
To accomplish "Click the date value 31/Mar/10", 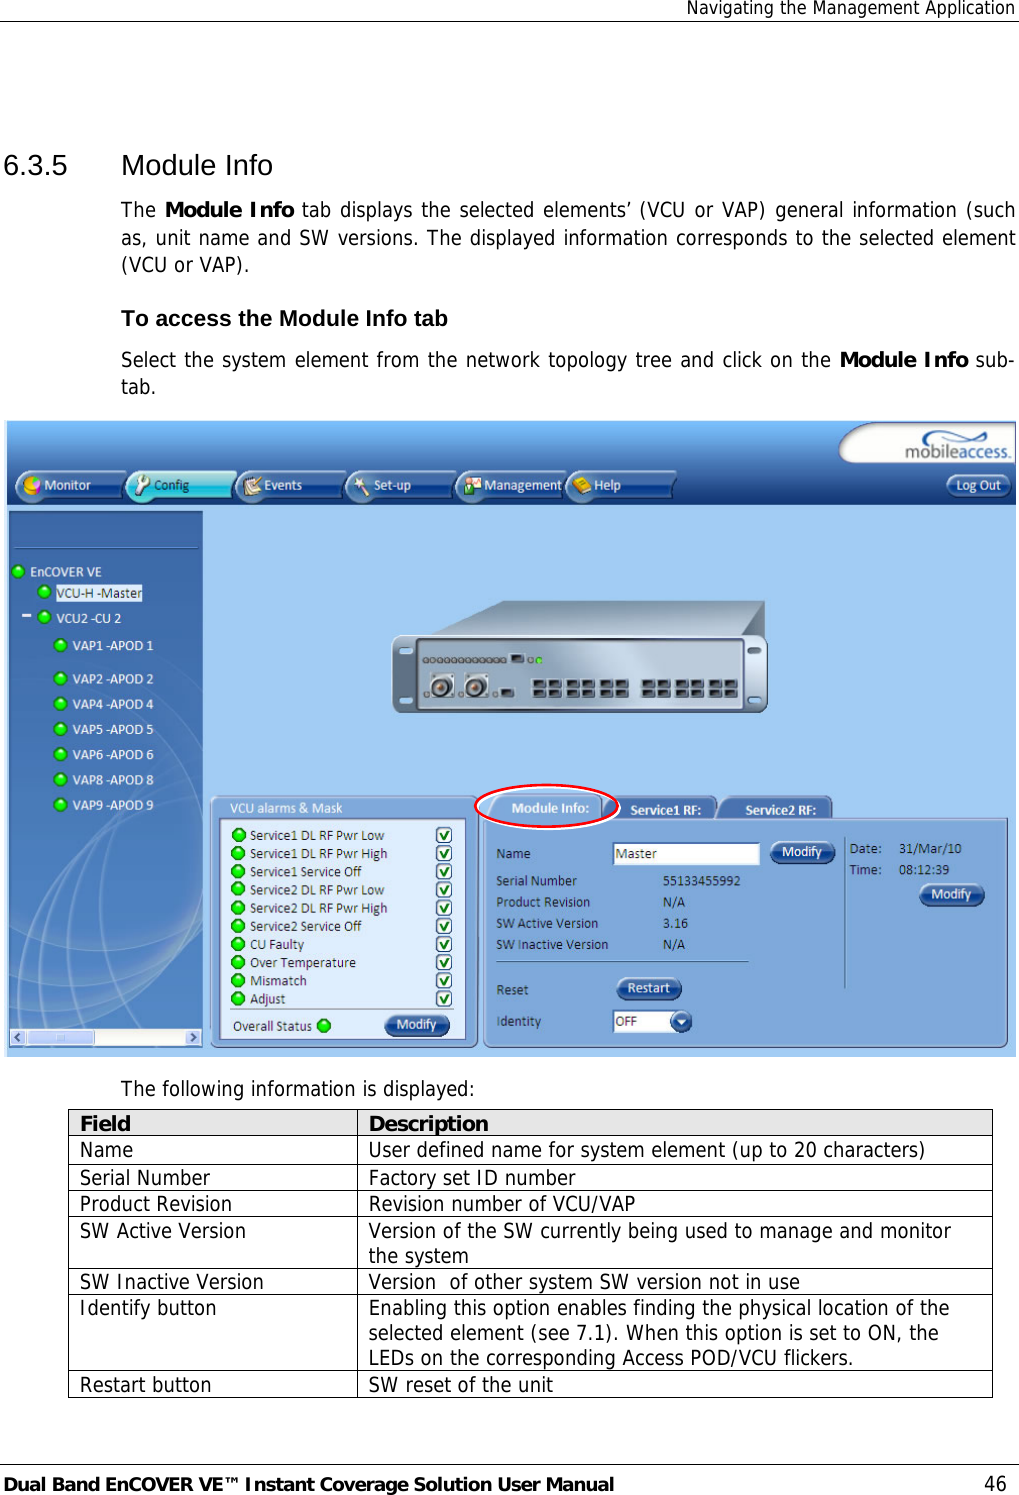I will pos(930,849).
